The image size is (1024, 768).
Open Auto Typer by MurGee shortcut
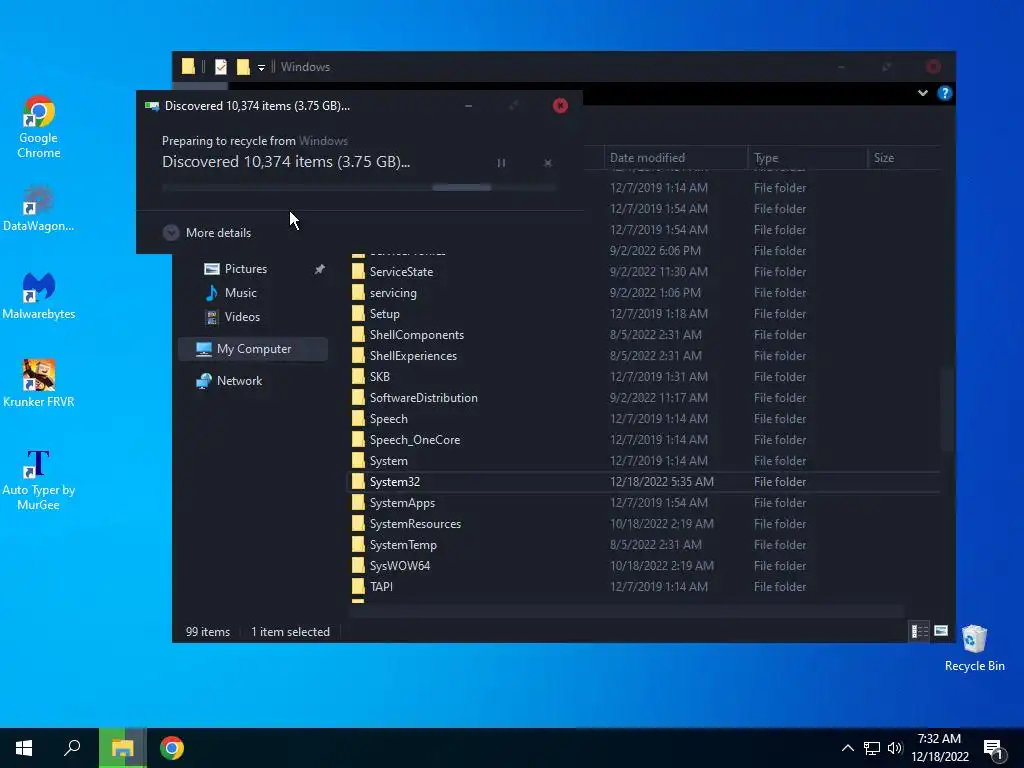[39, 479]
